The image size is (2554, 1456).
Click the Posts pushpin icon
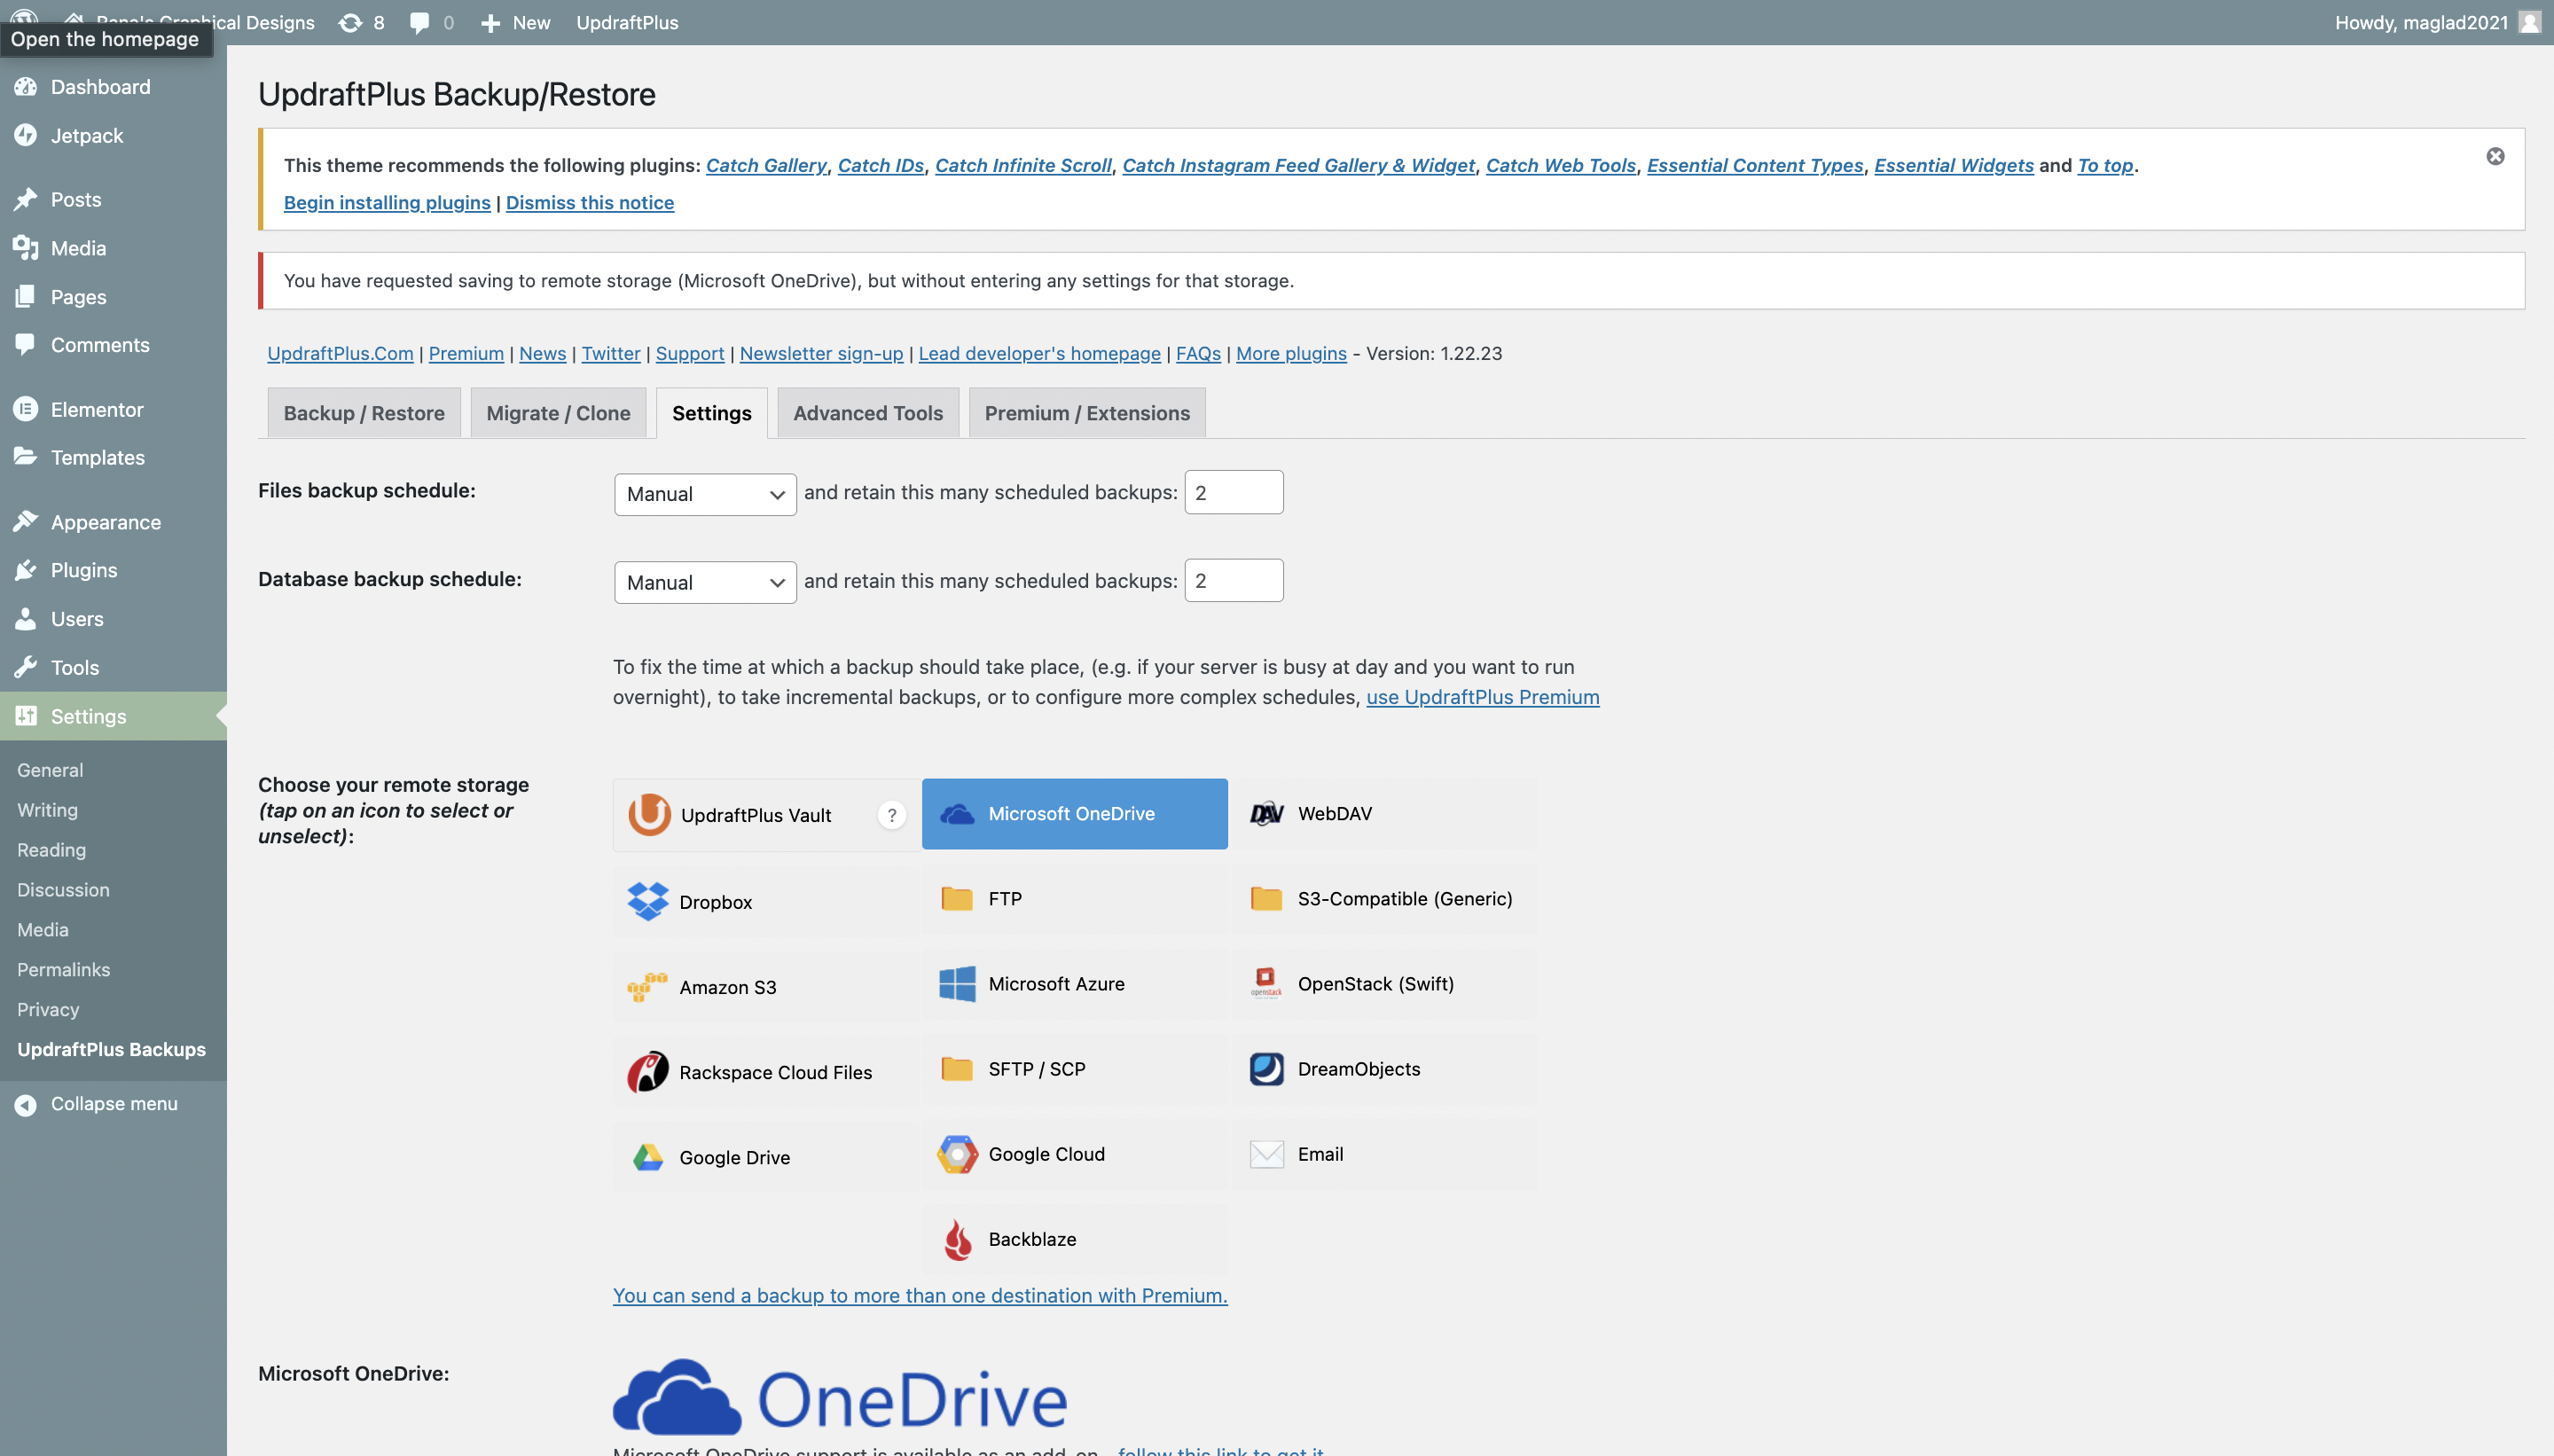coord(26,199)
